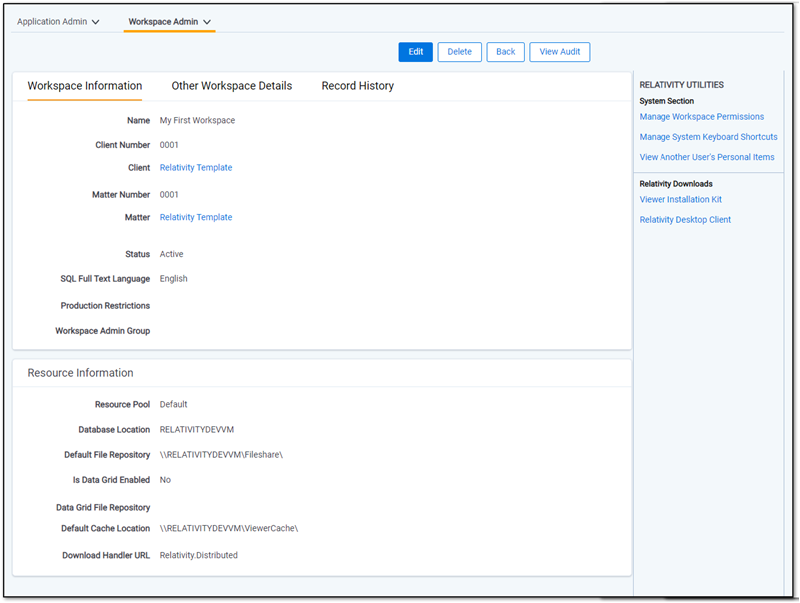Open View Audit for the workspace
Viewport: 800px width, 603px height.
coord(560,52)
